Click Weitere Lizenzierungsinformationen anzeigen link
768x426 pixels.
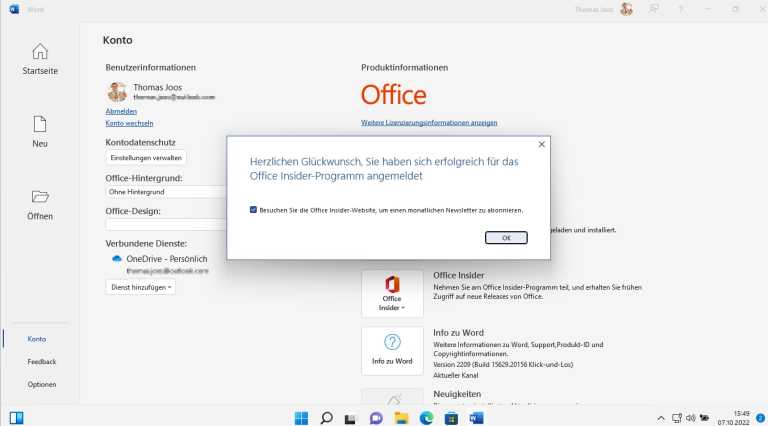429,122
